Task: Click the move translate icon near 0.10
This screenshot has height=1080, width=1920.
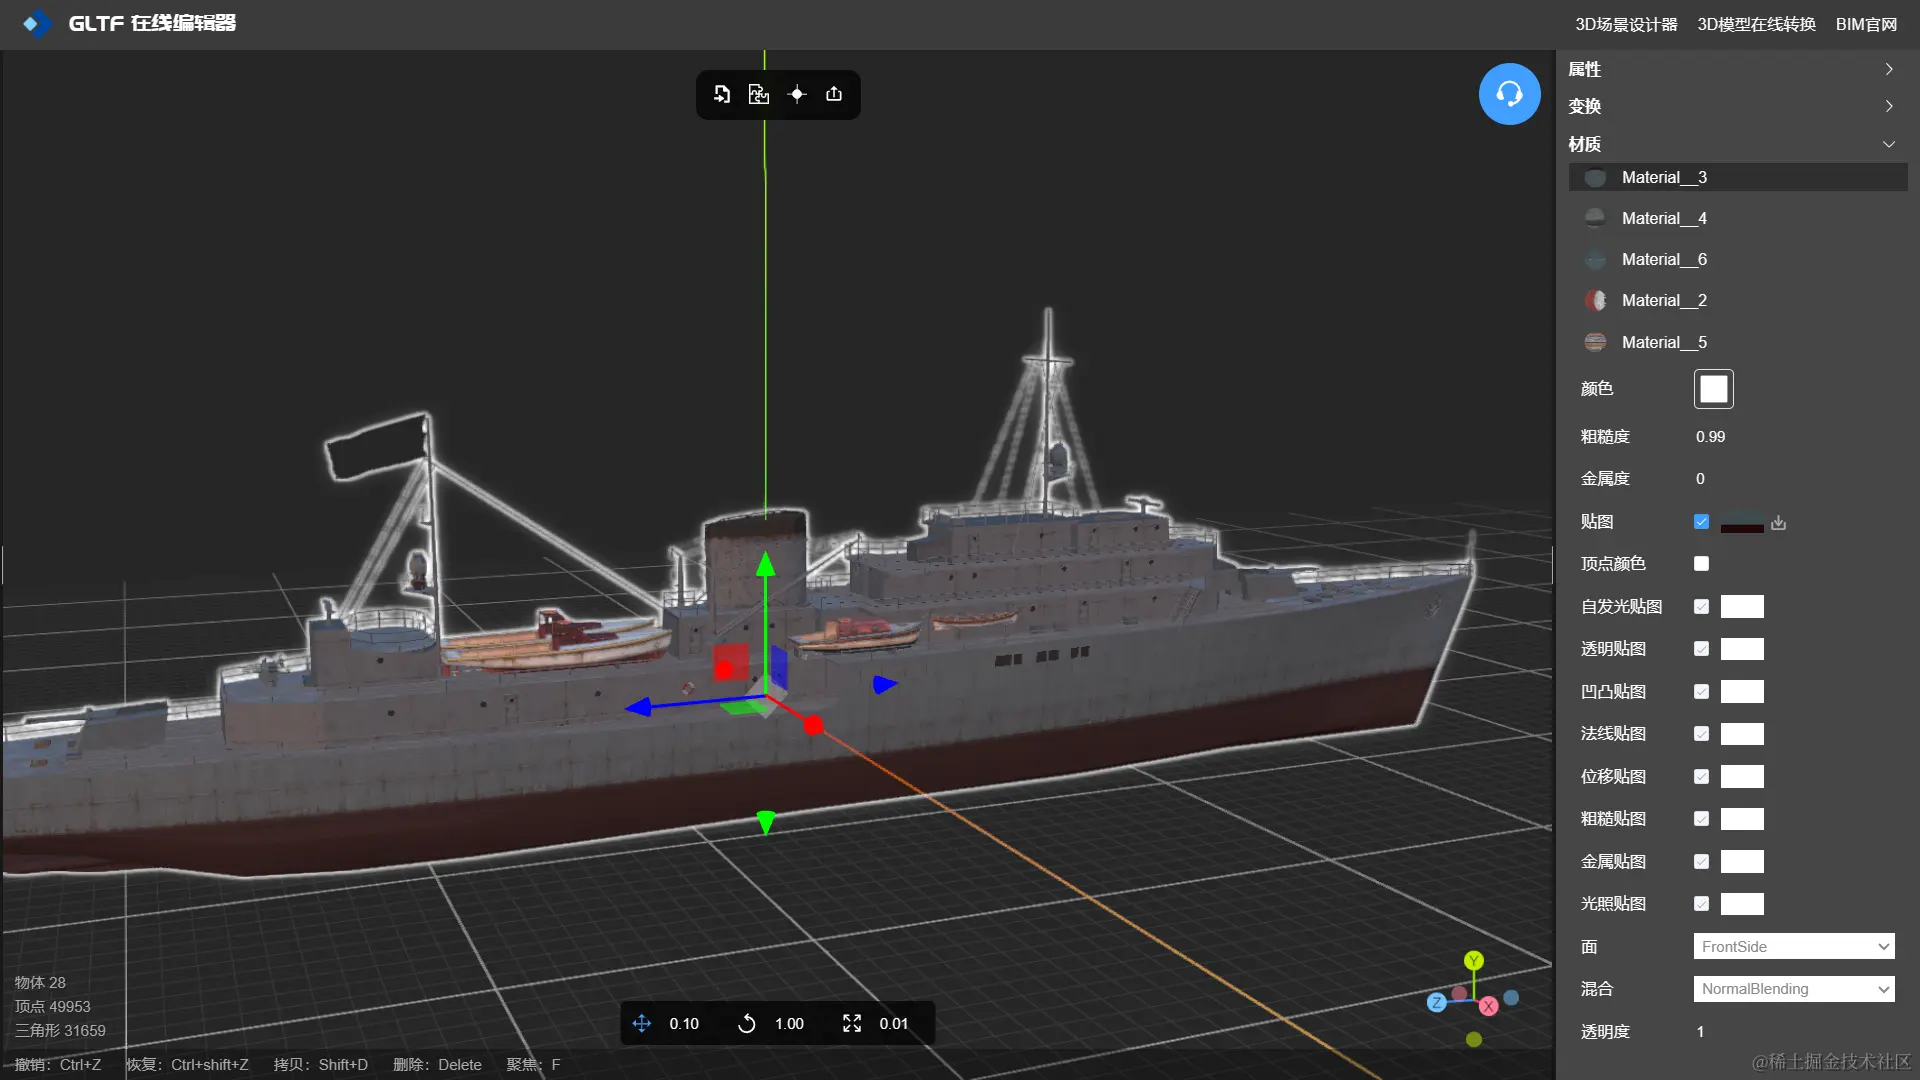Action: pos(642,1023)
